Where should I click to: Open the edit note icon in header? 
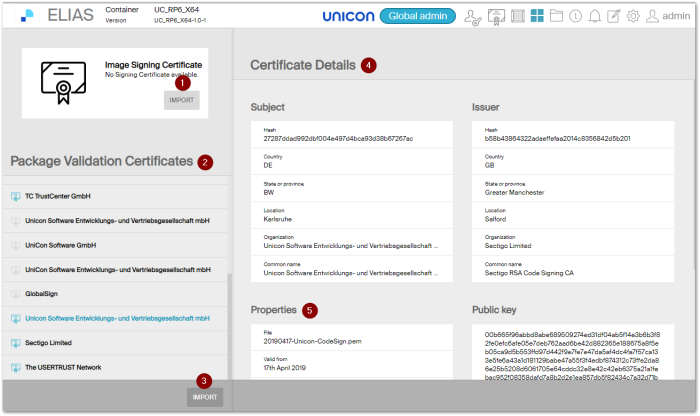click(x=614, y=16)
